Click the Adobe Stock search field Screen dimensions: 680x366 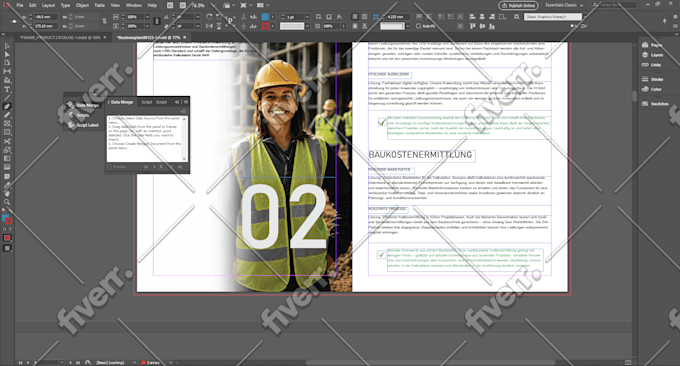tap(614, 5)
